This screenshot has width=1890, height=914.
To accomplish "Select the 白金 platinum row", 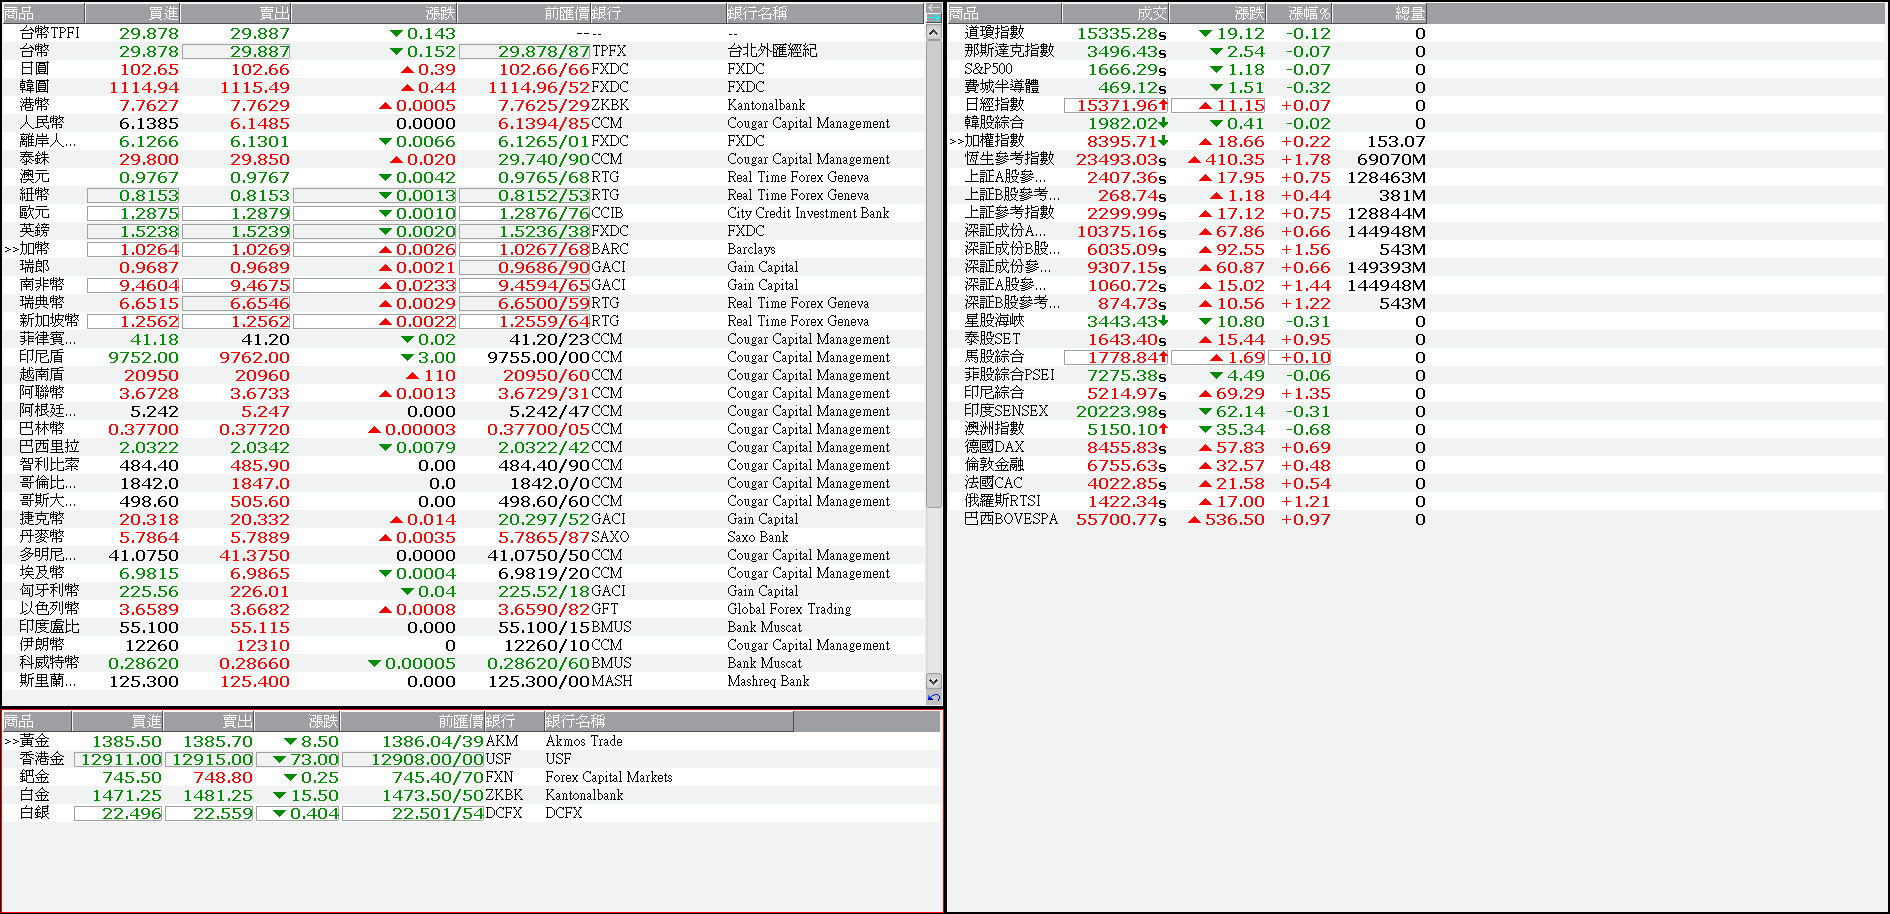I will 471,795.
